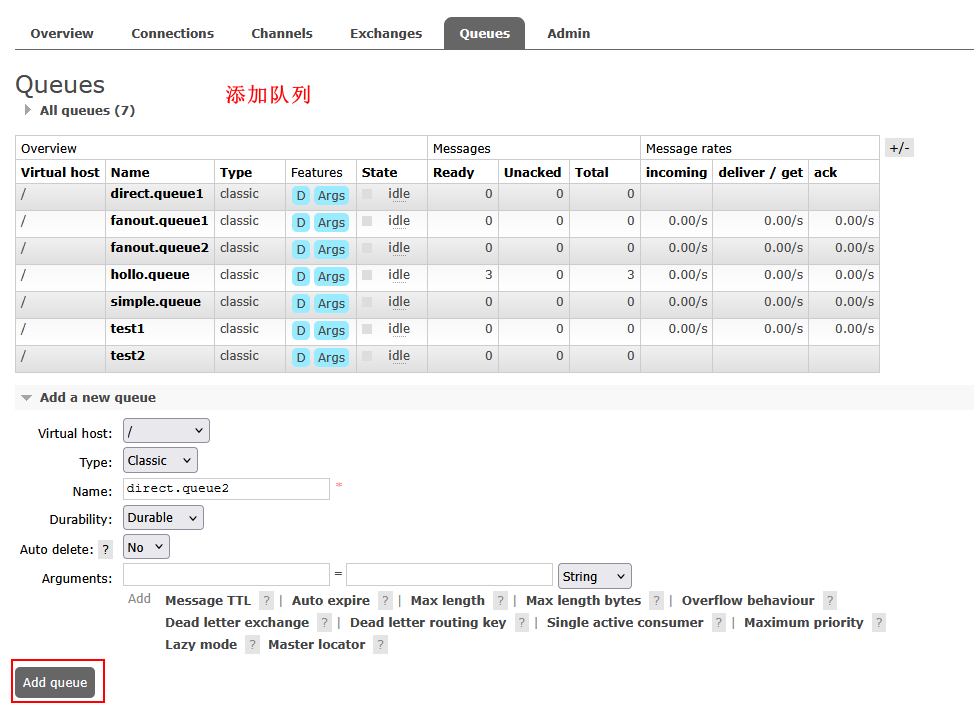Screen dimensions: 974x714
Task: Open the Virtual host dropdown
Action: click(166, 431)
